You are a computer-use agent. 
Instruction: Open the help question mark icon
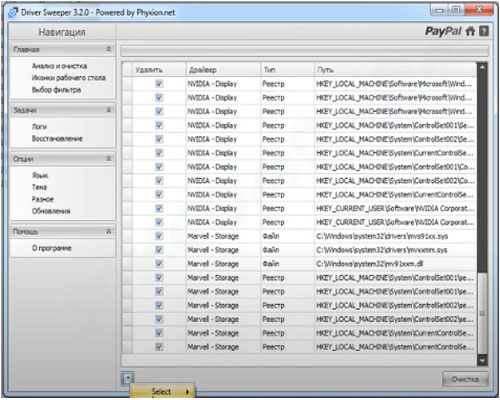pos(484,31)
